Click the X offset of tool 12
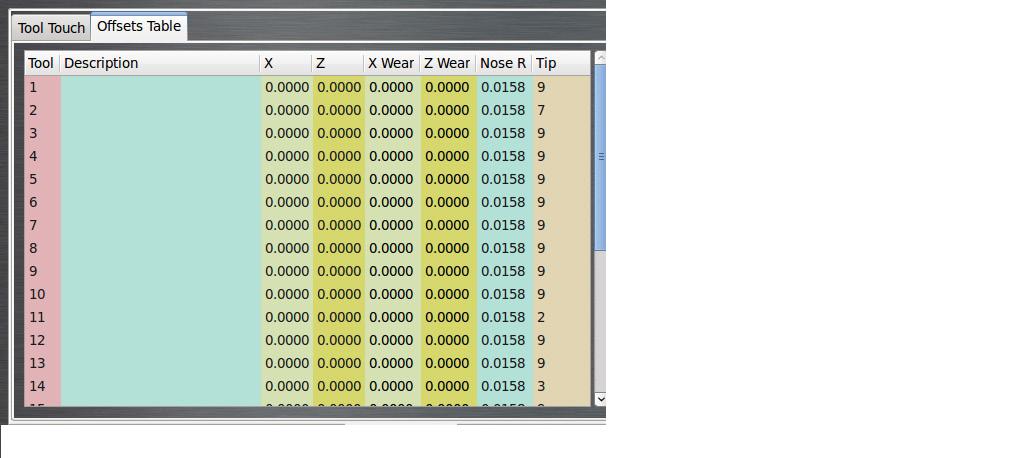The width and height of the screenshot is (1024, 458). point(286,340)
